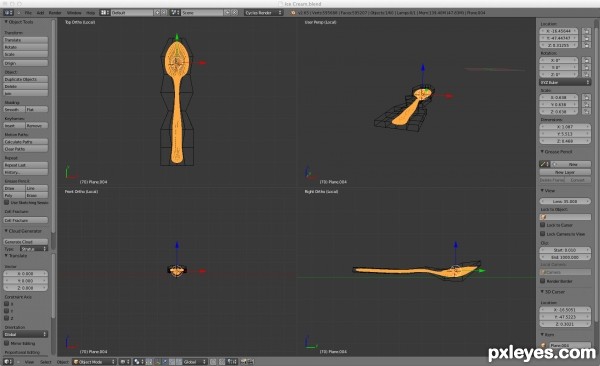The image size is (600, 366).
Task: Delete the current scene with X icon
Action: pyautogui.click(x=235, y=13)
